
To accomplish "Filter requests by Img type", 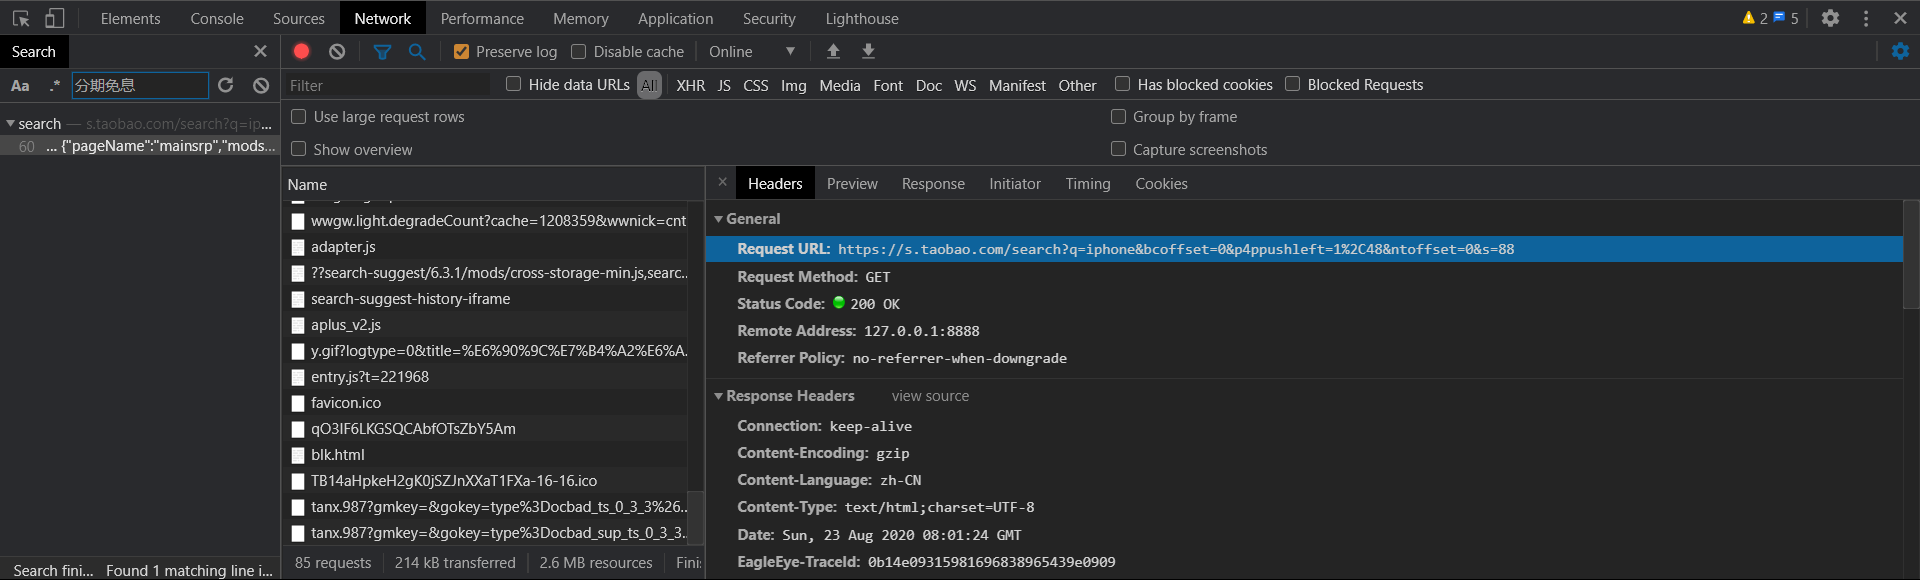I will [793, 86].
